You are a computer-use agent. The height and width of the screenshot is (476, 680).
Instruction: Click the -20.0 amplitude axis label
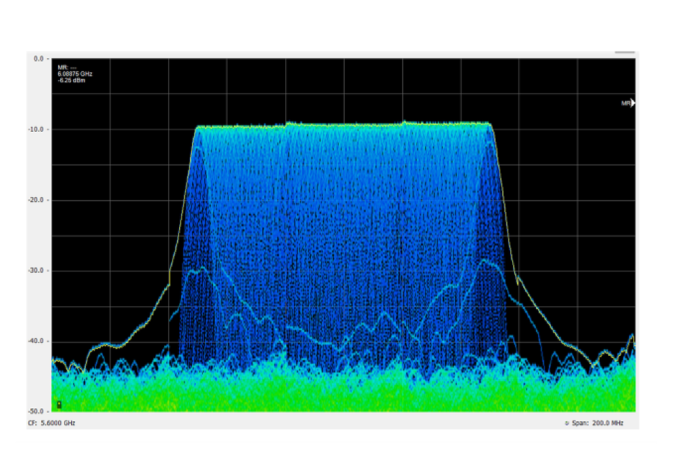[x=36, y=200]
